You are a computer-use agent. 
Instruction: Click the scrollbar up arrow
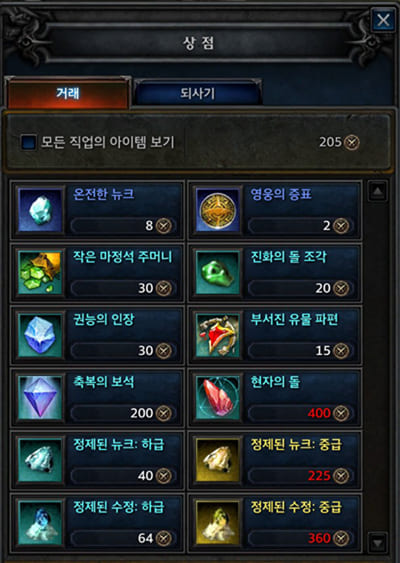(377, 191)
